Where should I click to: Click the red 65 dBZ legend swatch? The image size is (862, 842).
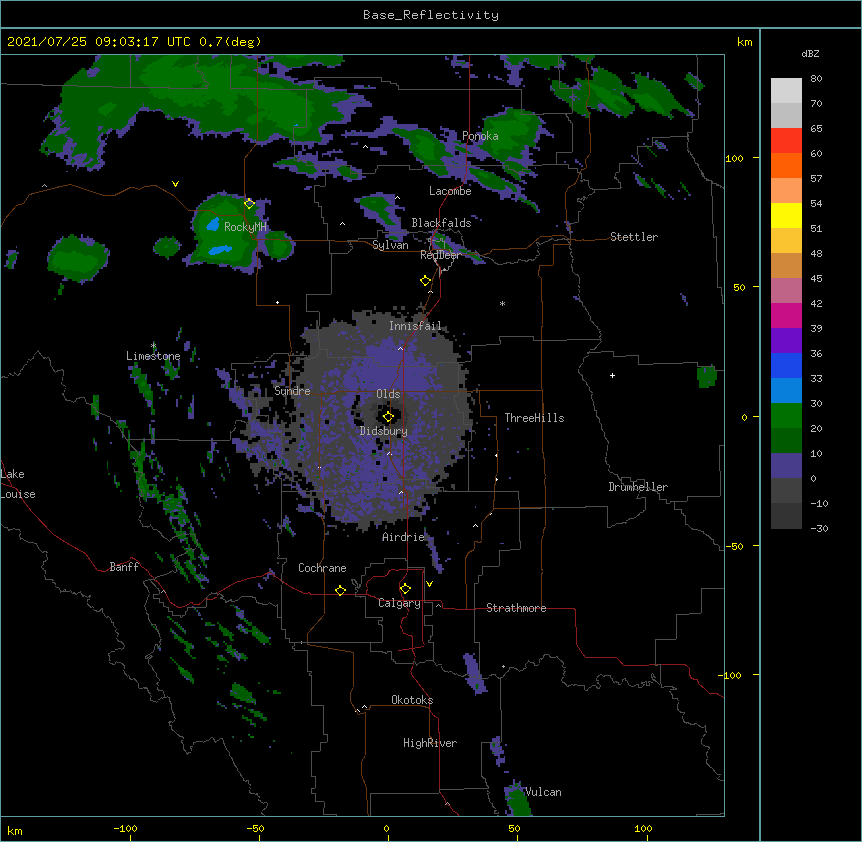(786, 140)
